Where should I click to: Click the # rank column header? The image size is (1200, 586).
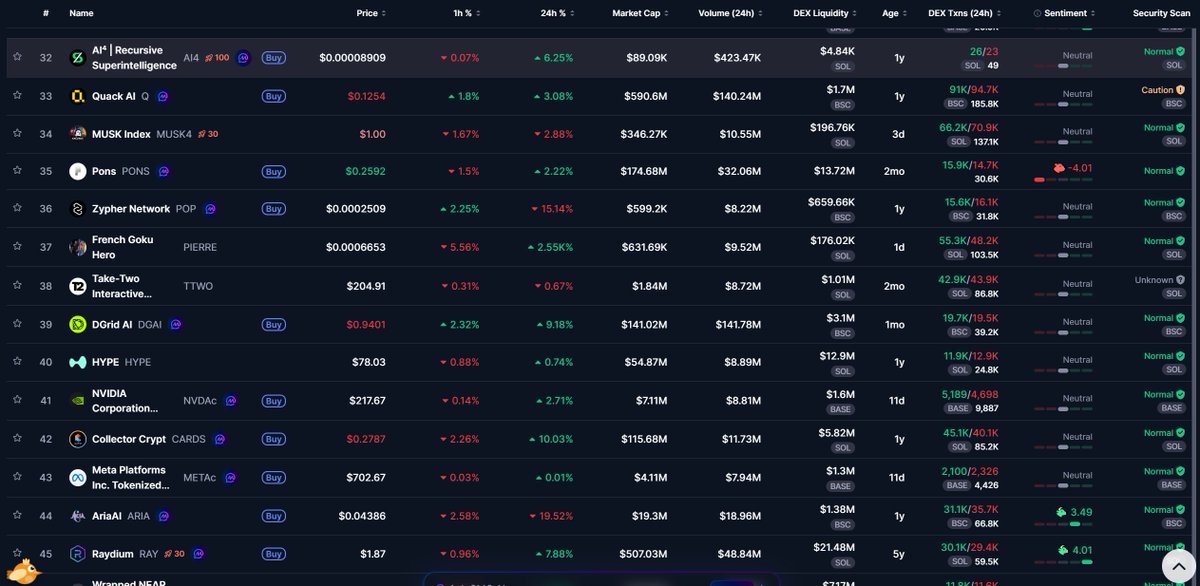click(46, 13)
